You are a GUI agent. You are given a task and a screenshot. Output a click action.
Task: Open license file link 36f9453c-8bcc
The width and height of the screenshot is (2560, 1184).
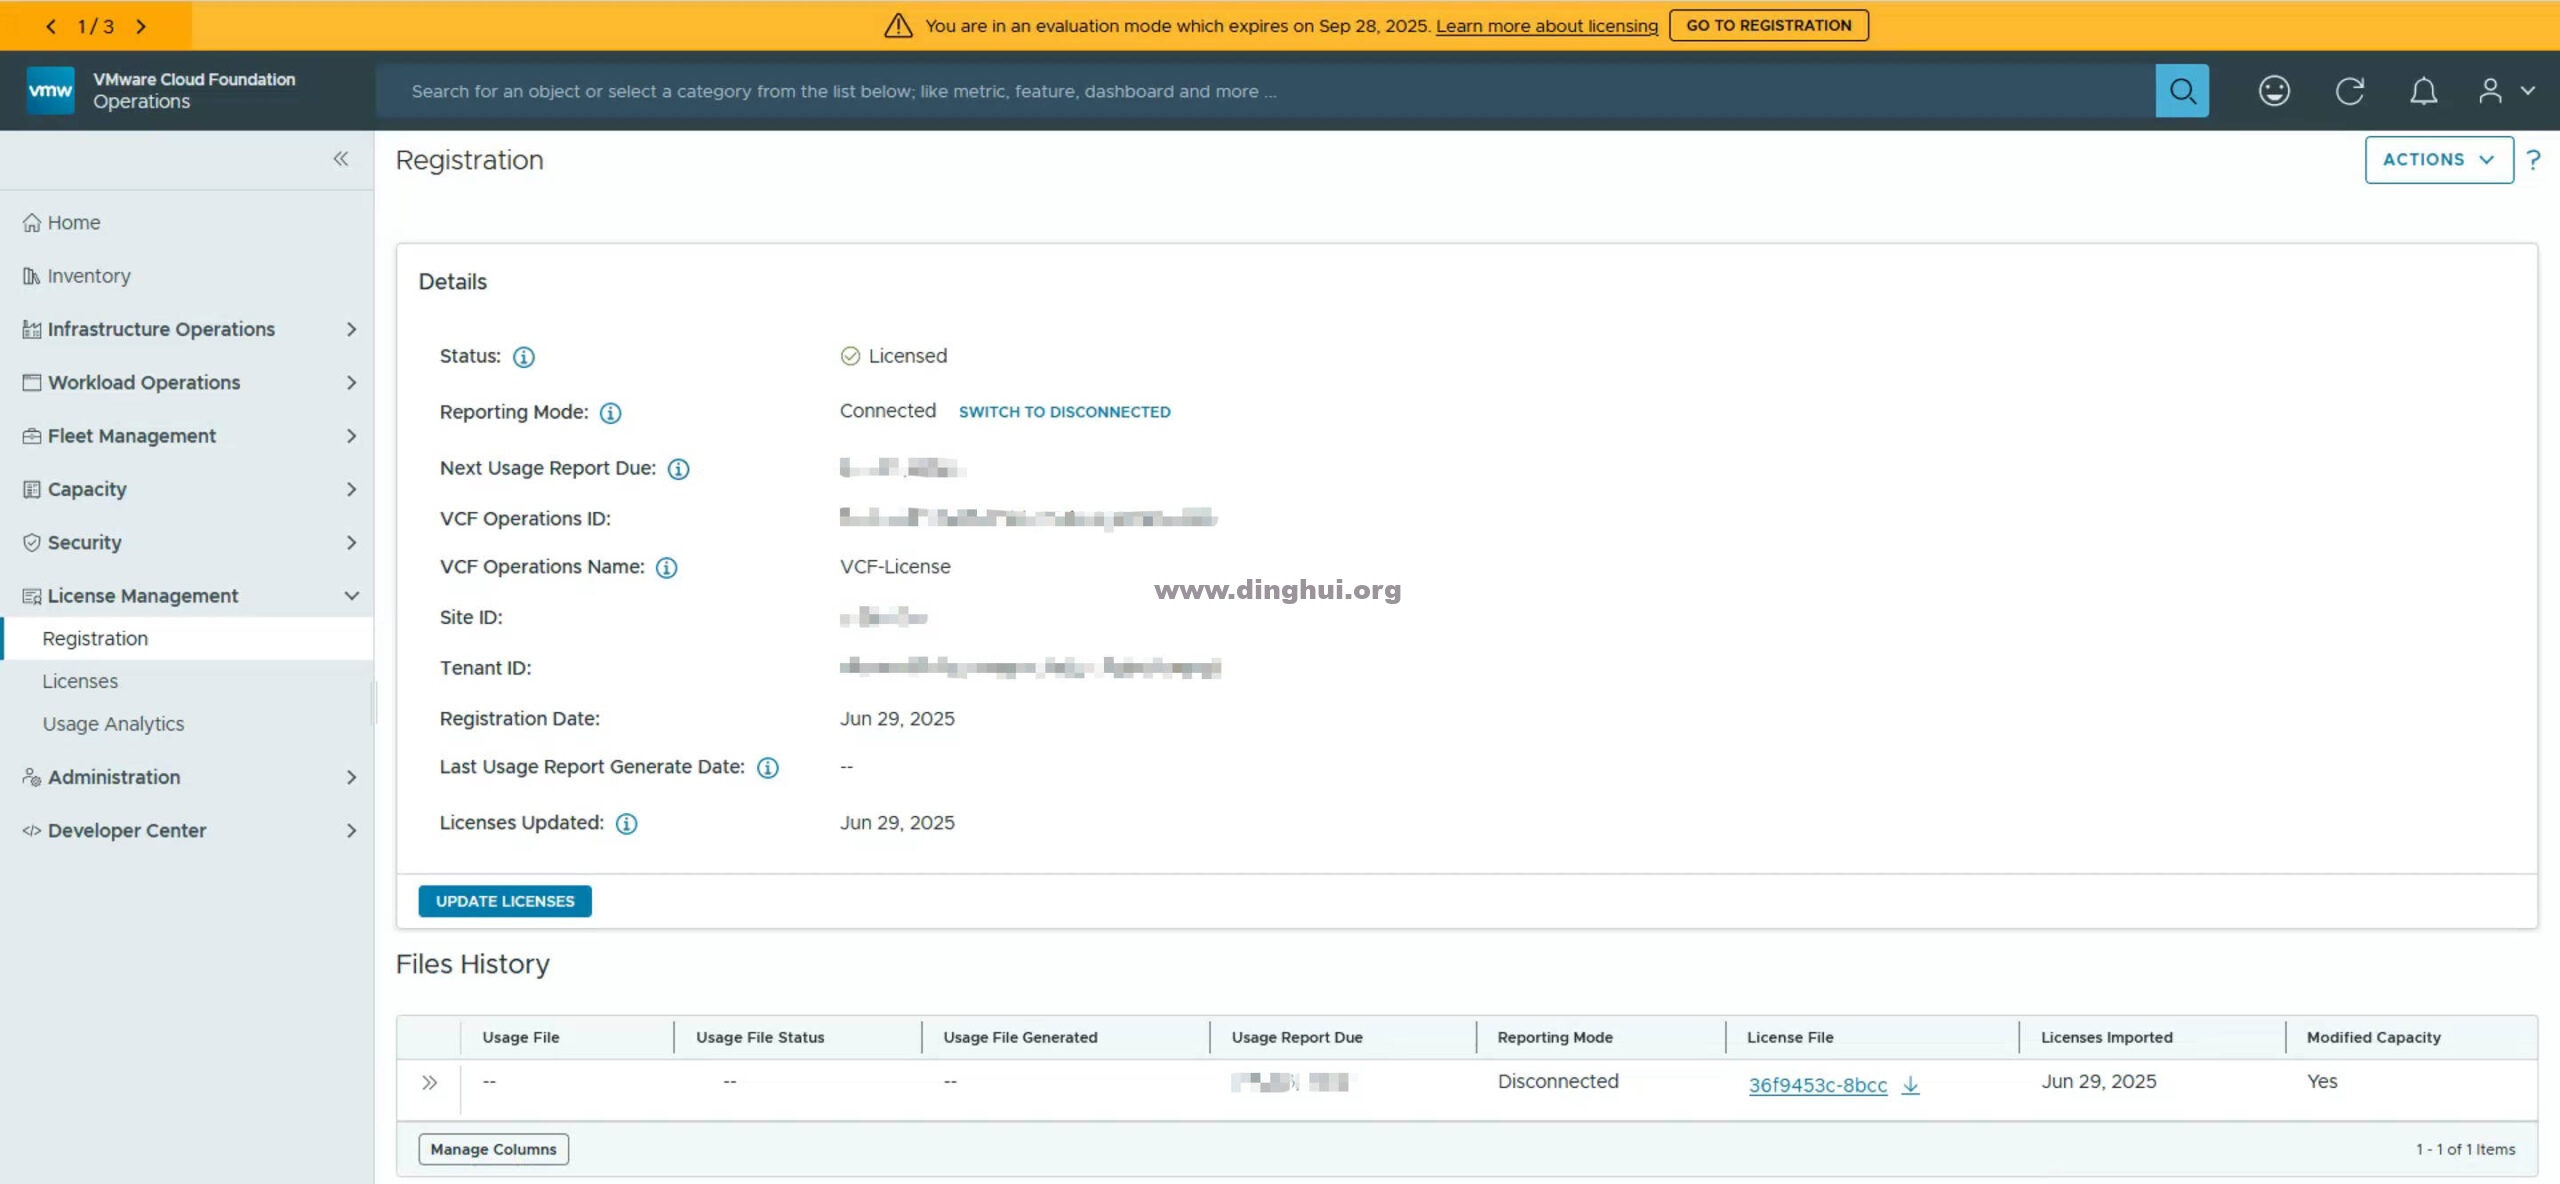point(1817,1085)
